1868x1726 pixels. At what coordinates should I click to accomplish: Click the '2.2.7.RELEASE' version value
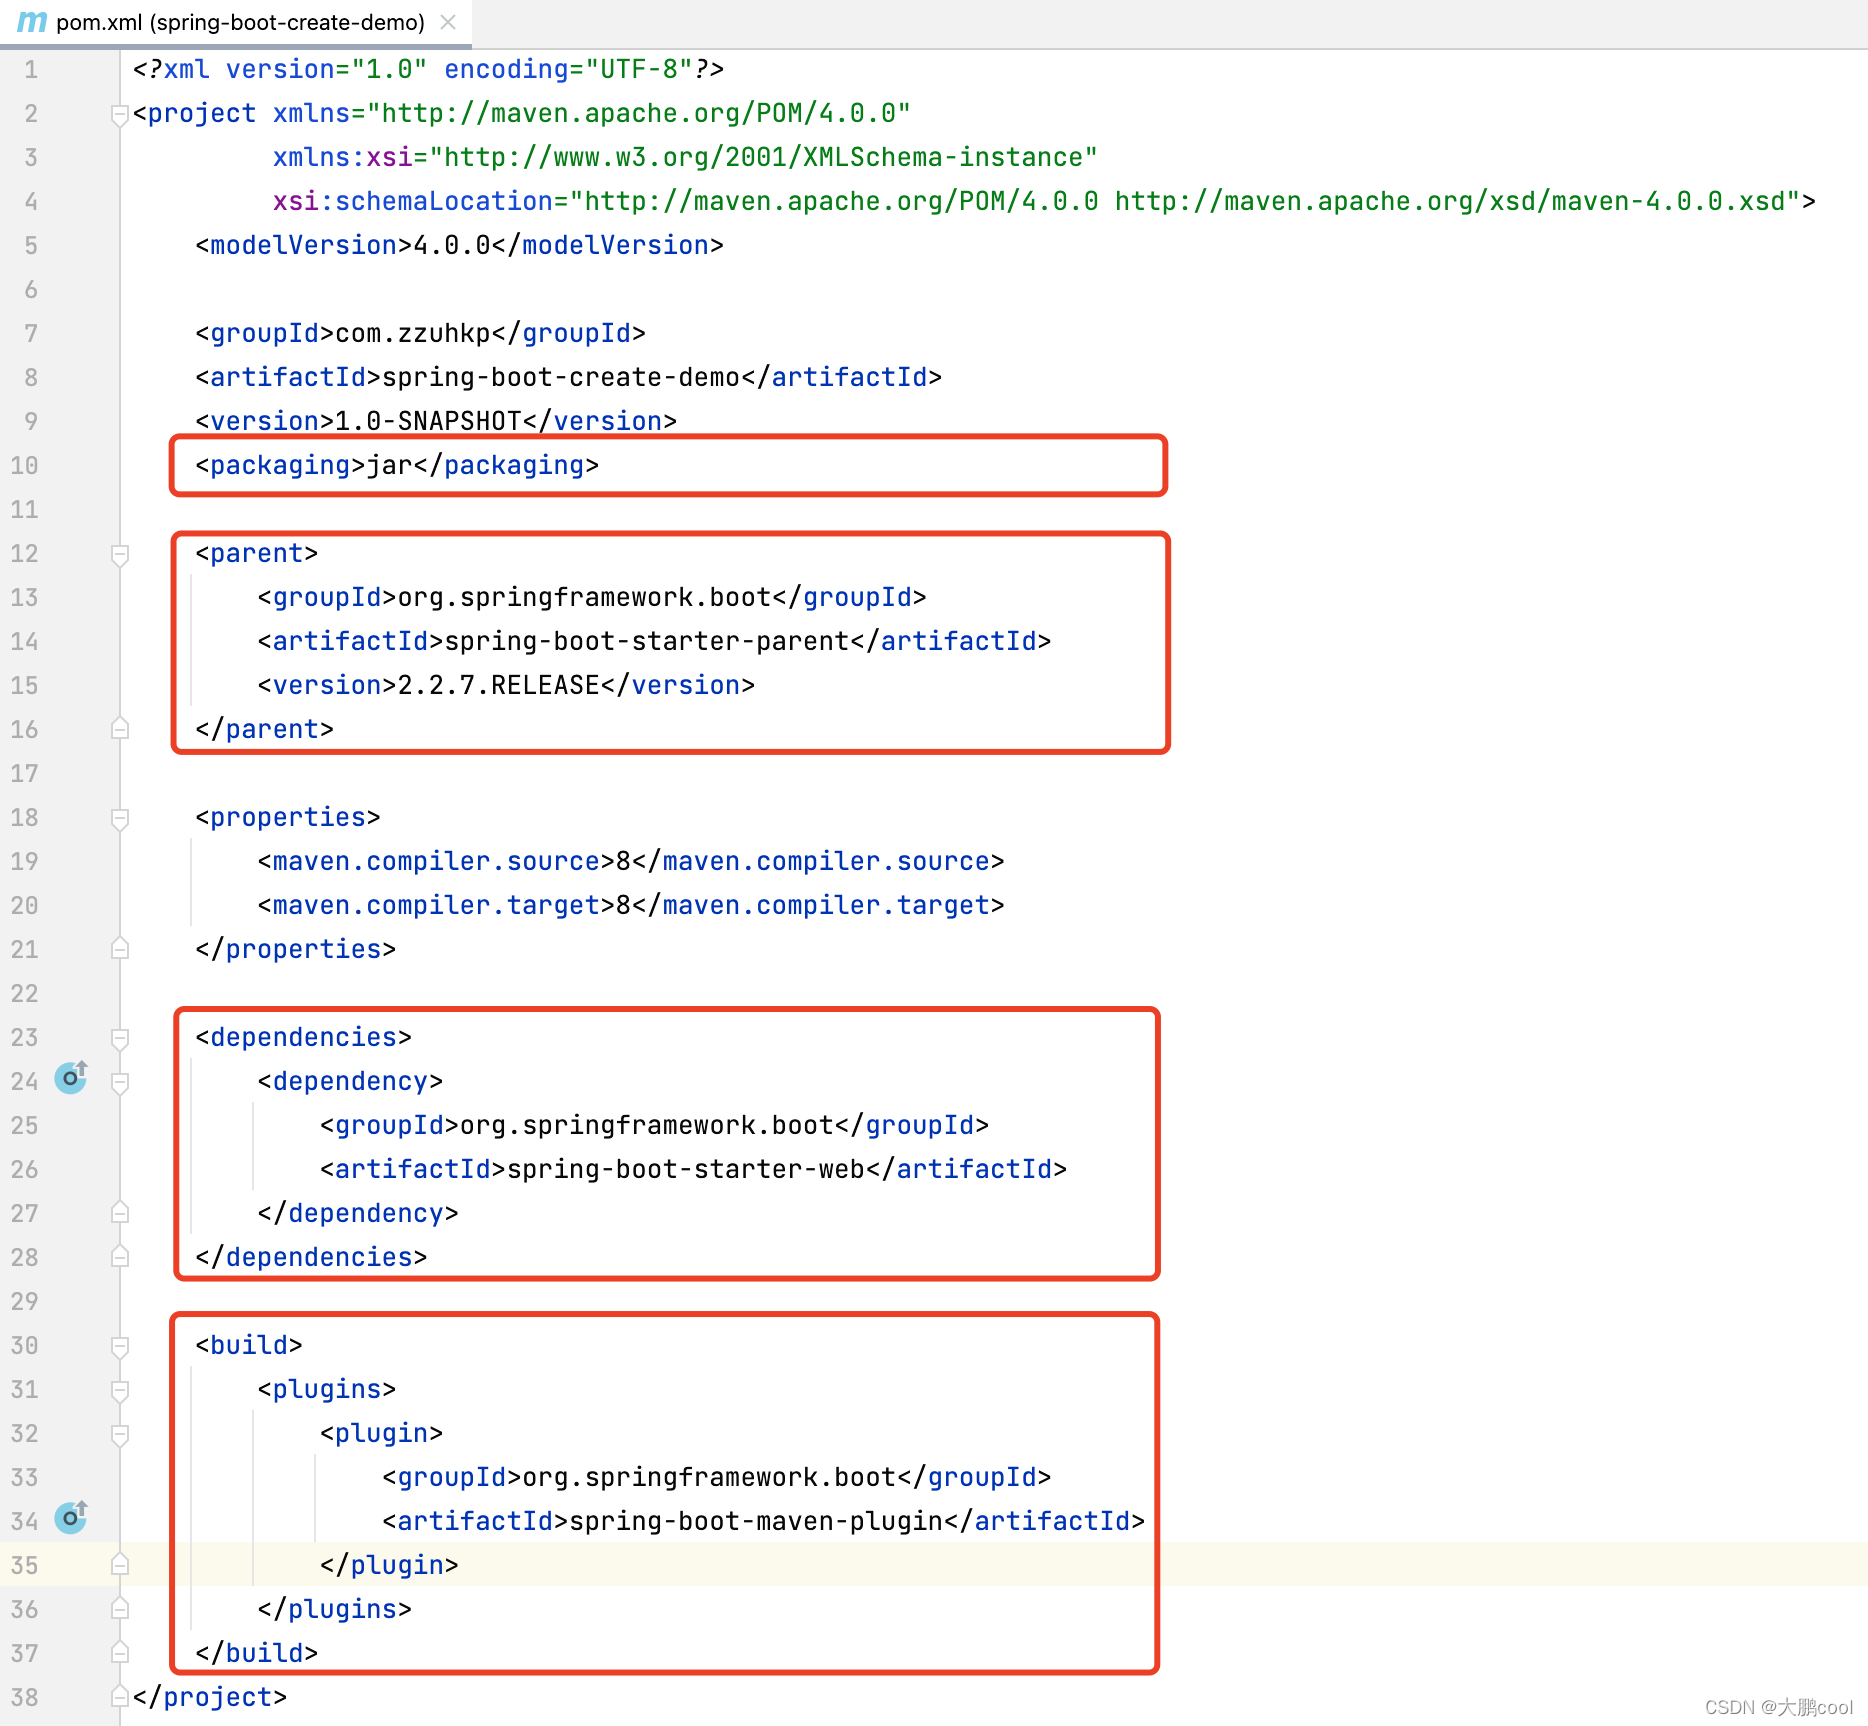[x=499, y=686]
